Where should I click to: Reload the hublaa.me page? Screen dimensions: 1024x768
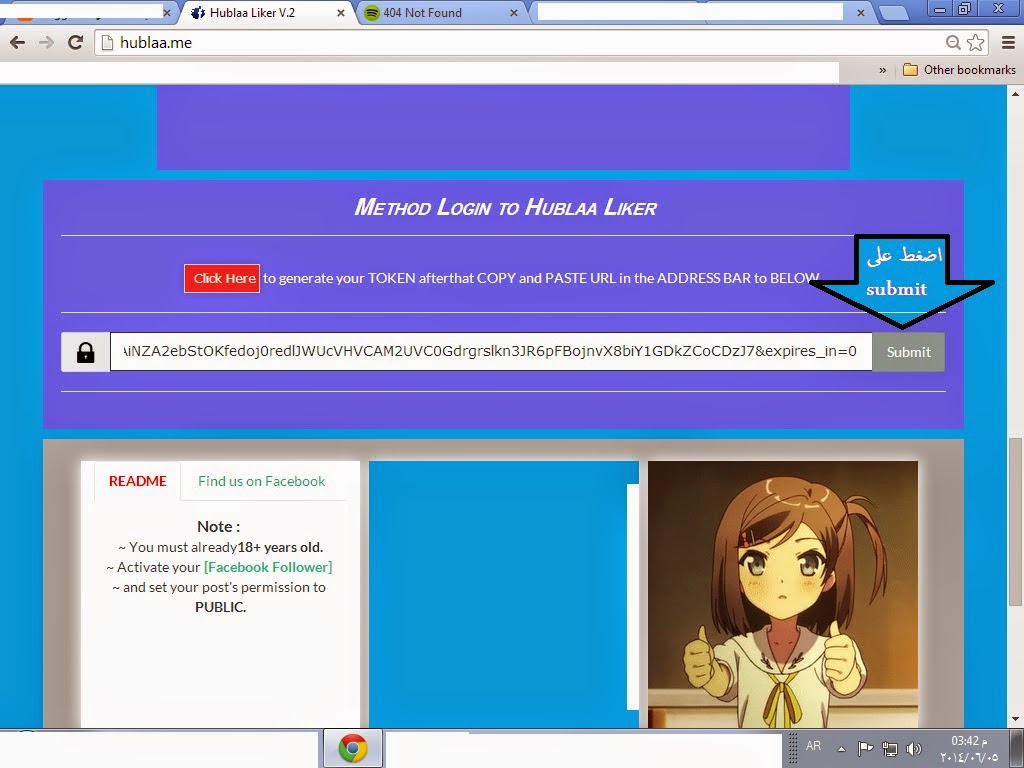(x=76, y=42)
